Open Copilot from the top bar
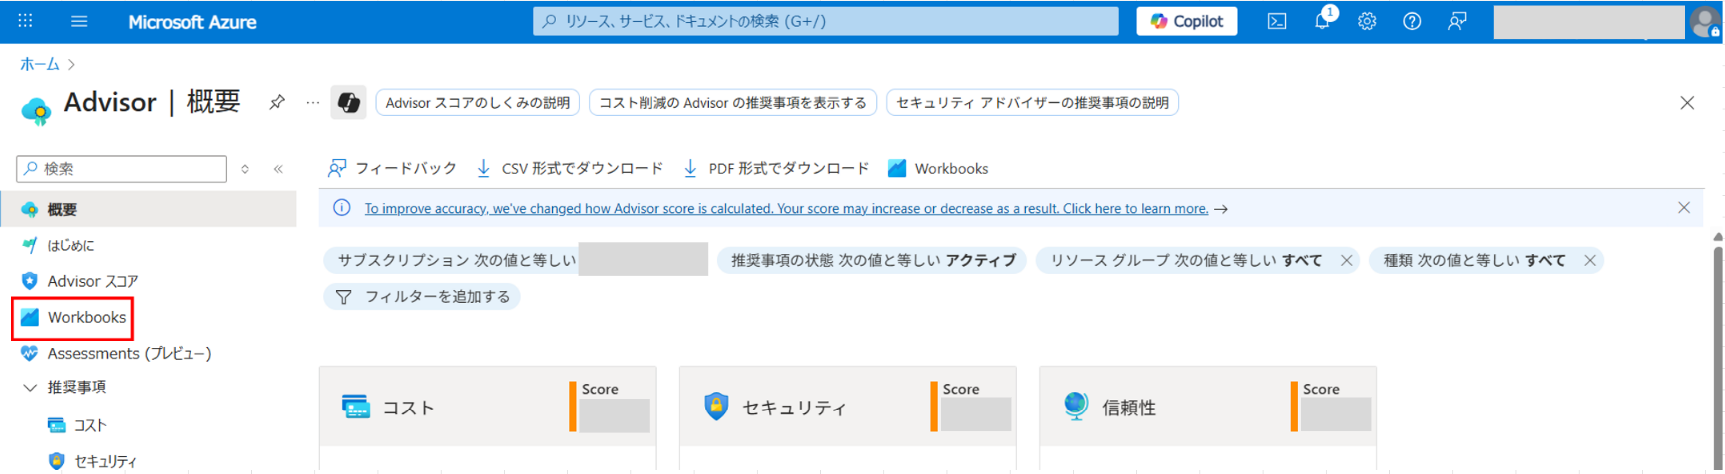This screenshot has height=474, width=1725. pos(1186,21)
